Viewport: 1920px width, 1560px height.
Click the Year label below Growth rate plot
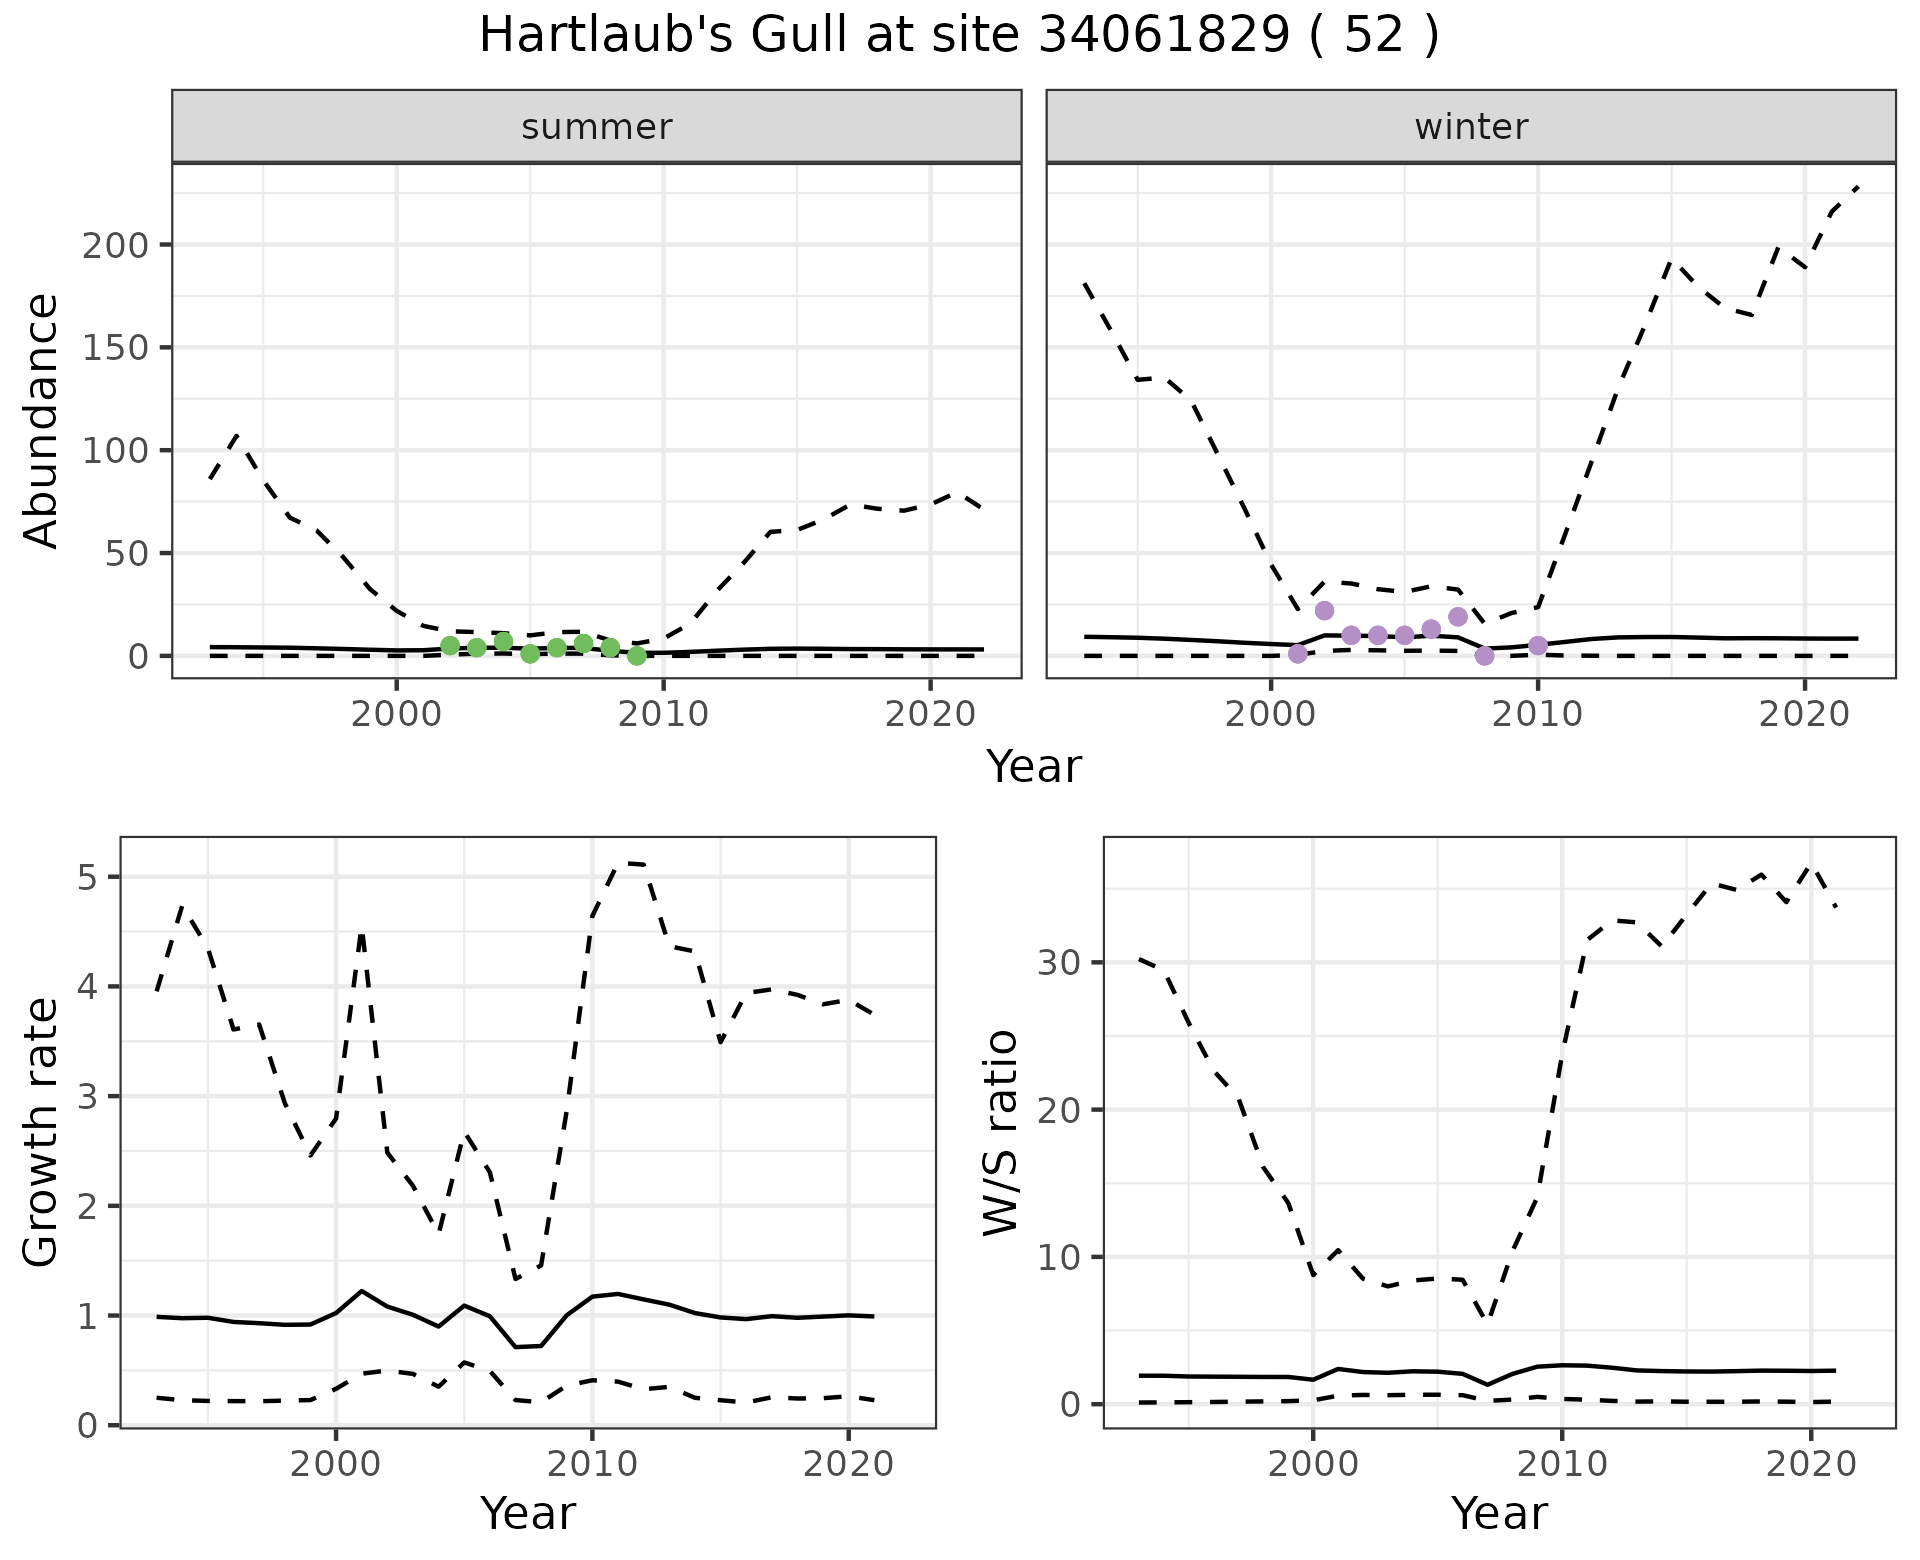[x=528, y=1513]
